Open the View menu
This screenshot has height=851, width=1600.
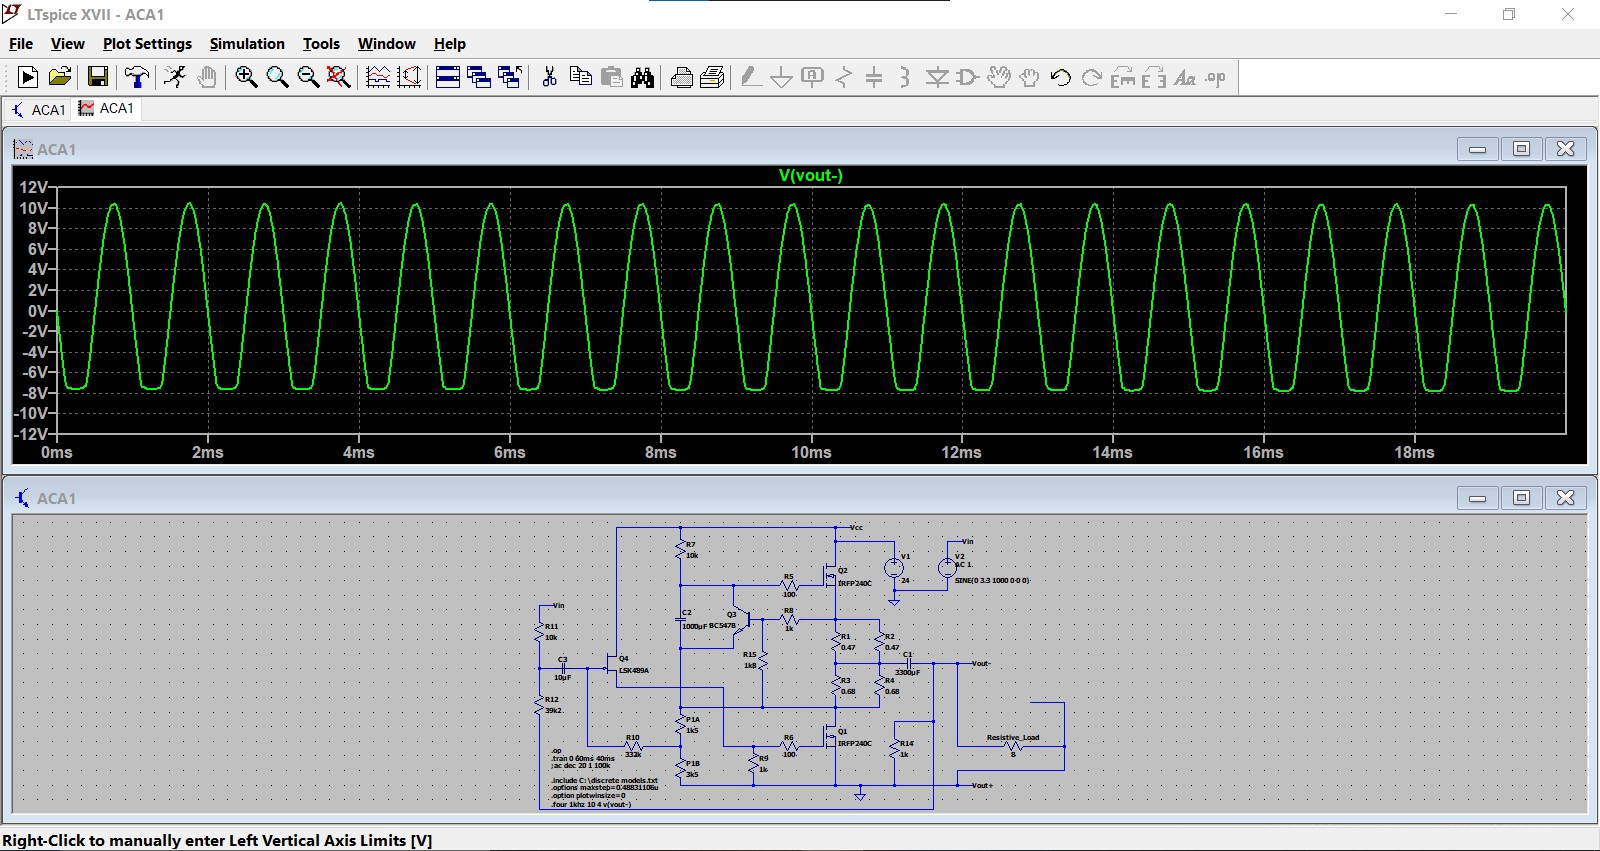(67, 44)
